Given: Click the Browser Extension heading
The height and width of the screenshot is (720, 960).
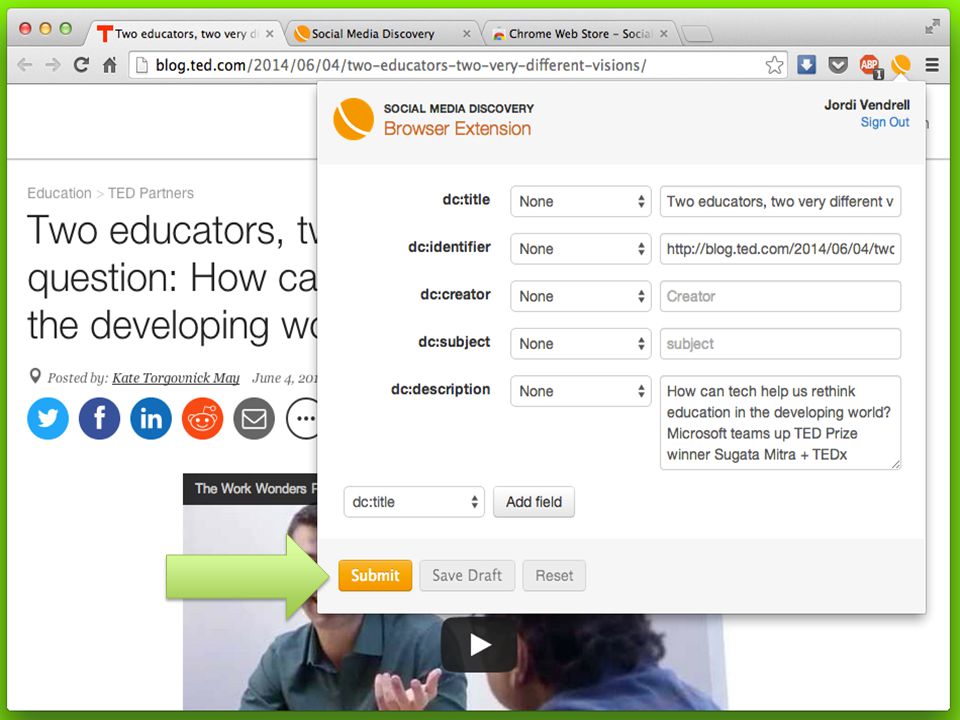Looking at the screenshot, I should point(457,129).
